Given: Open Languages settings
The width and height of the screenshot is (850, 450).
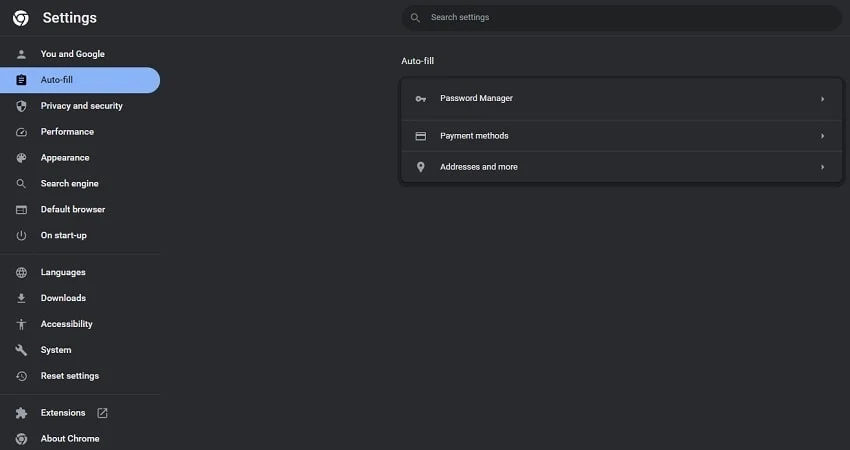Looking at the screenshot, I should click(x=63, y=273).
